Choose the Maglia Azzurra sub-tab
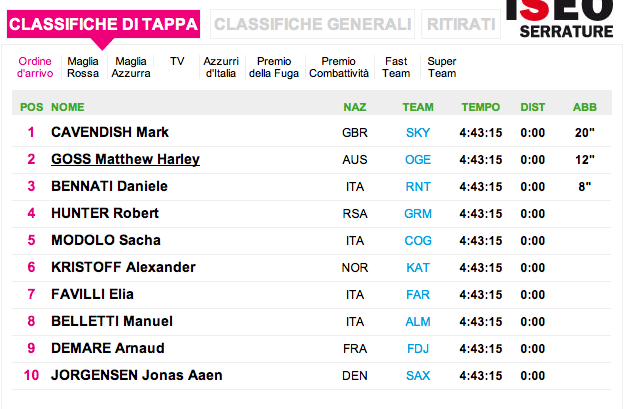Screen dimensions: 624x409 [x=131, y=67]
